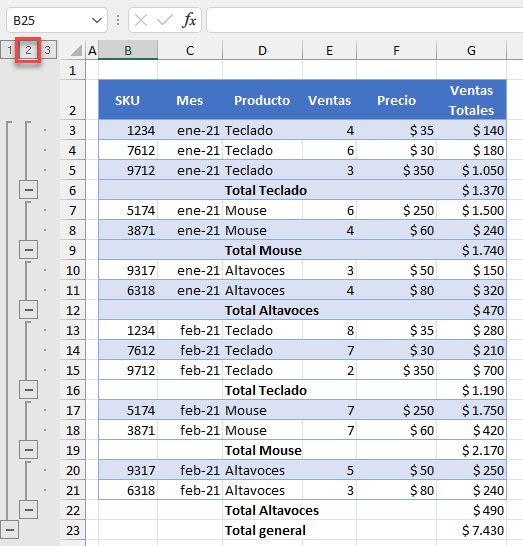Click SKU cell 5174 in row 7
Screen dimensions: 523x546
(x=128, y=210)
